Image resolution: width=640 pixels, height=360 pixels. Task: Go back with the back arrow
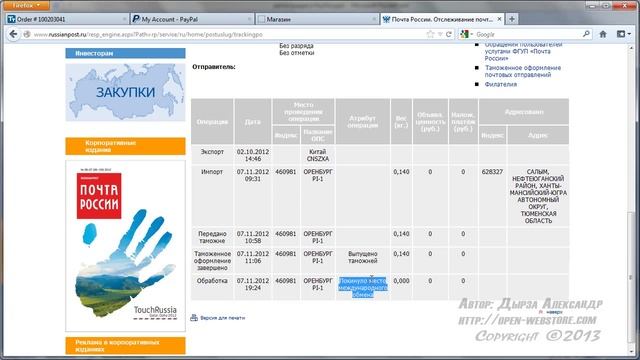click(x=13, y=34)
